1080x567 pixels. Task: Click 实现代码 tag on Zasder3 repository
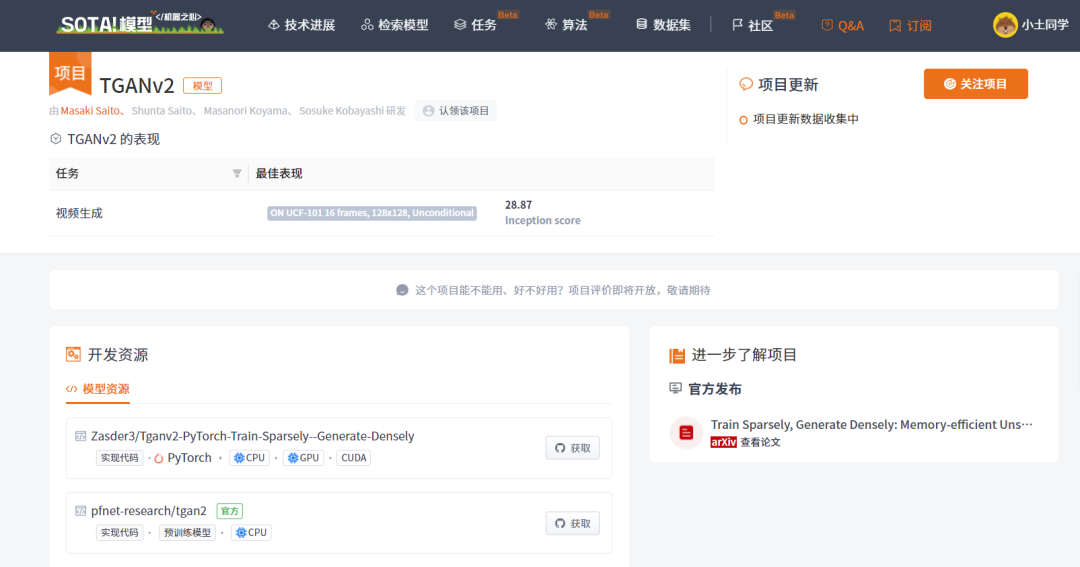(119, 457)
